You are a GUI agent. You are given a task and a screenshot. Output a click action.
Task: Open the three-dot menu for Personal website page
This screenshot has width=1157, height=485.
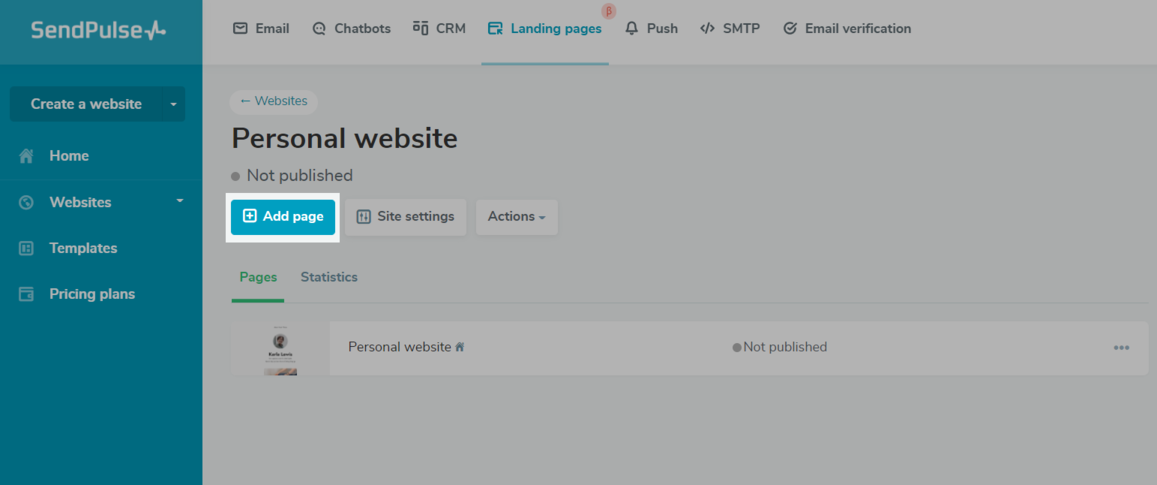point(1121,348)
